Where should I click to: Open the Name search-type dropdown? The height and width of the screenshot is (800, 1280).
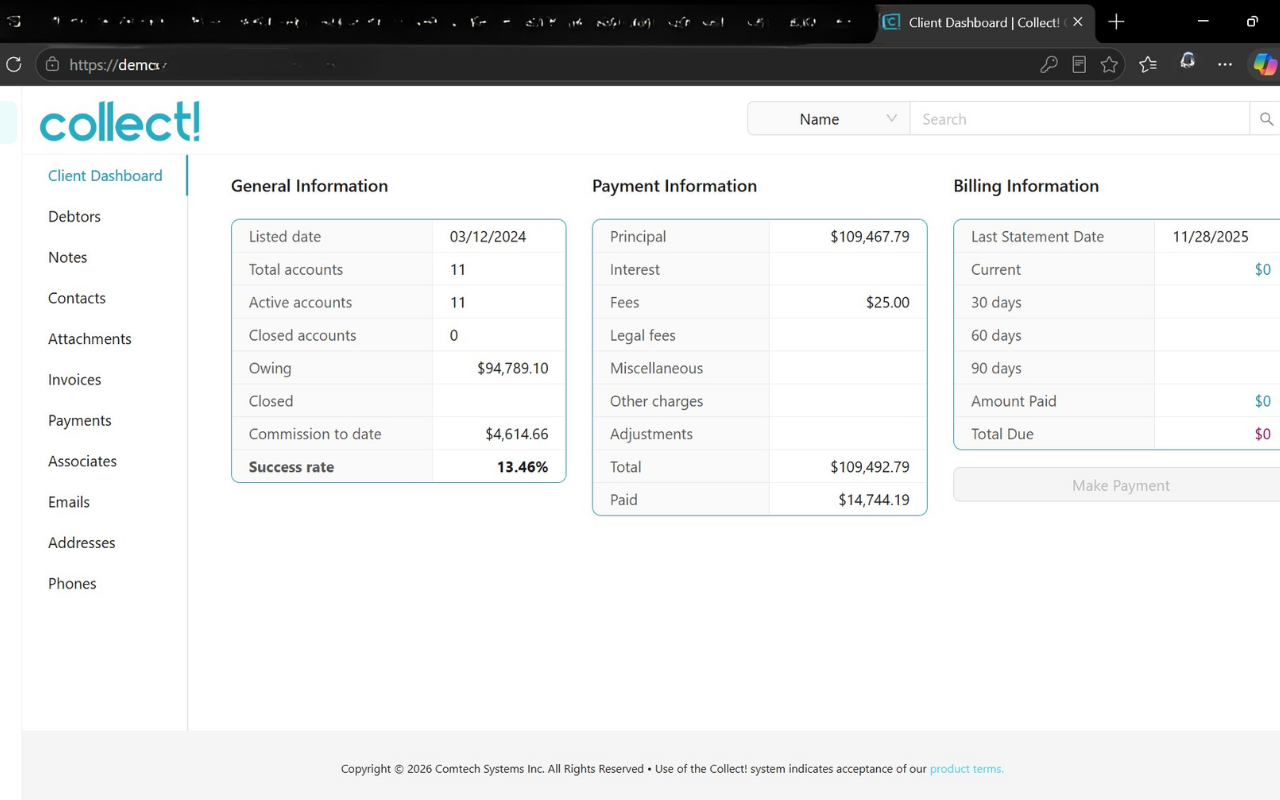(x=828, y=119)
